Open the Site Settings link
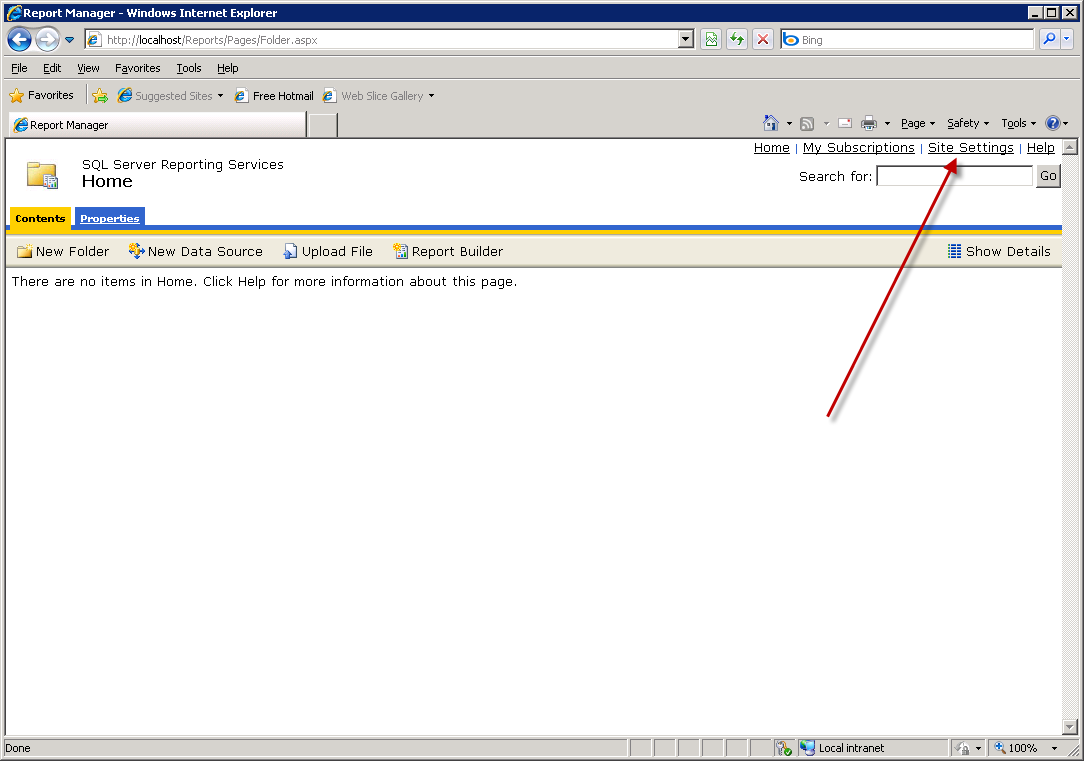The image size is (1084, 761). click(x=970, y=148)
